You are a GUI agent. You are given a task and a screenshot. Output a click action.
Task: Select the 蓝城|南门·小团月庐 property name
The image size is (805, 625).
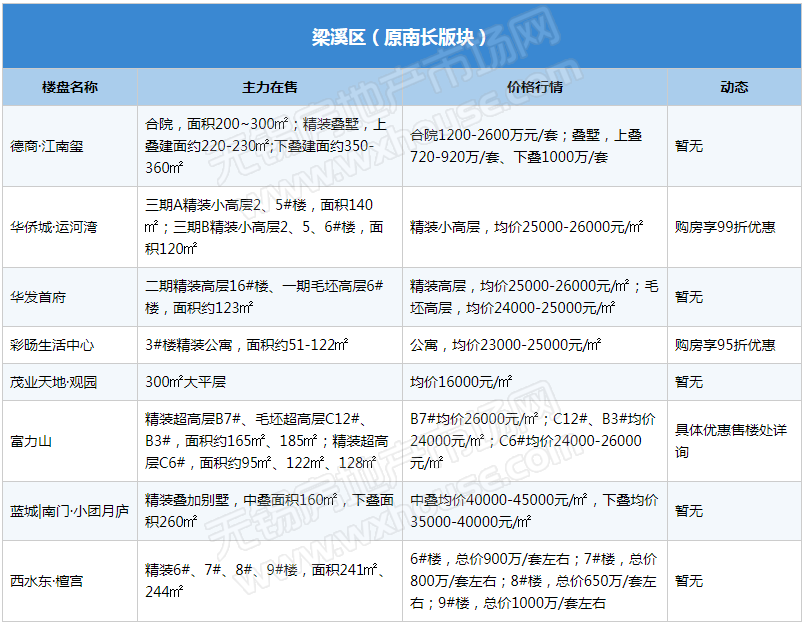tap(69, 511)
